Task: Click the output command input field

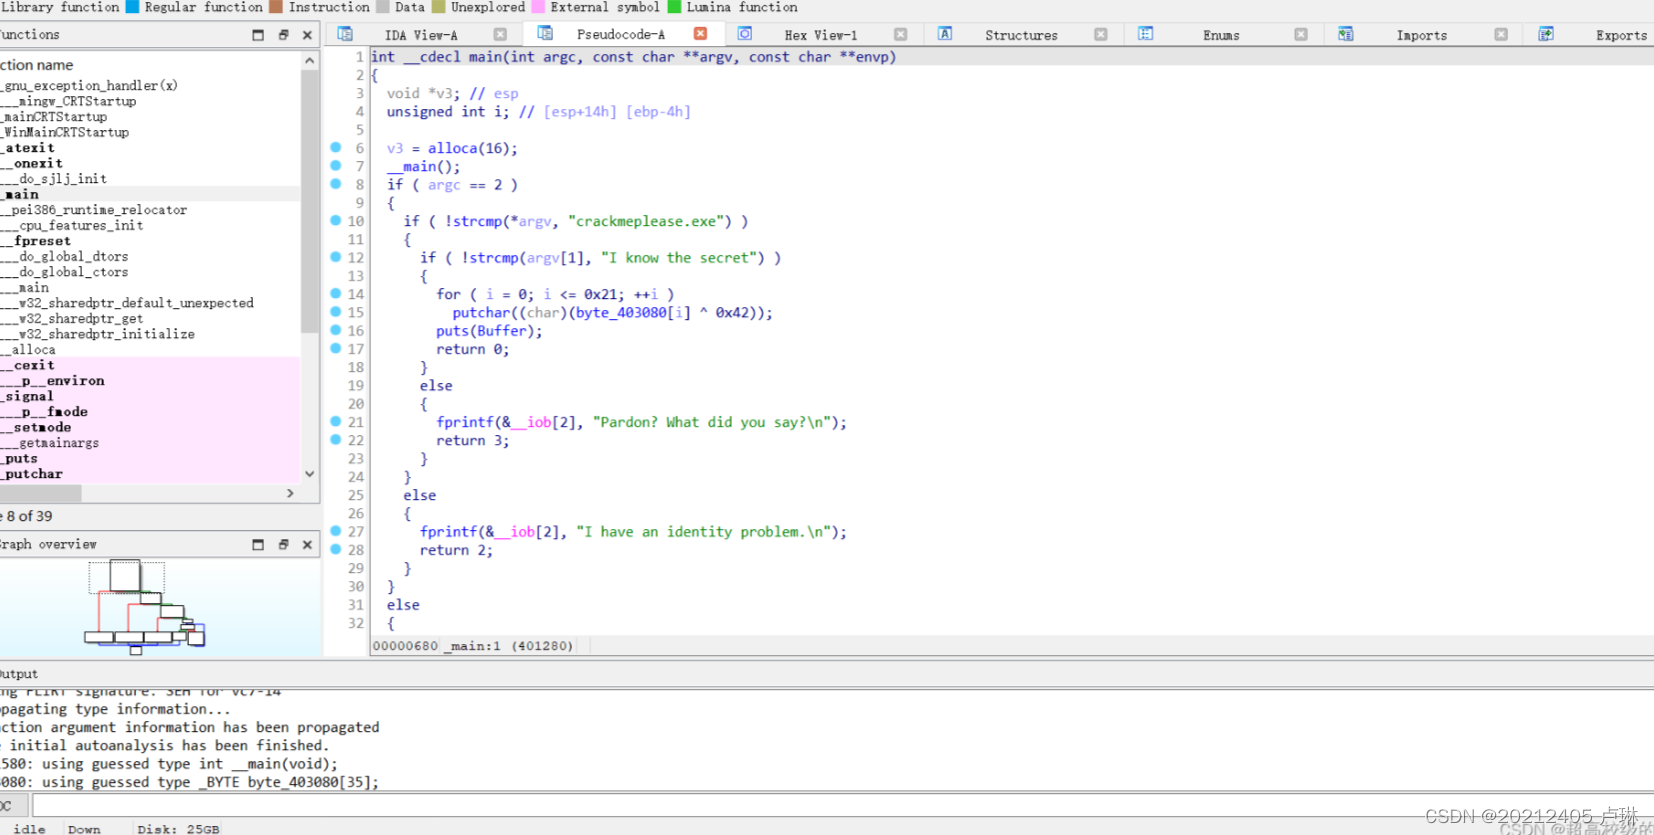Action: coord(842,805)
